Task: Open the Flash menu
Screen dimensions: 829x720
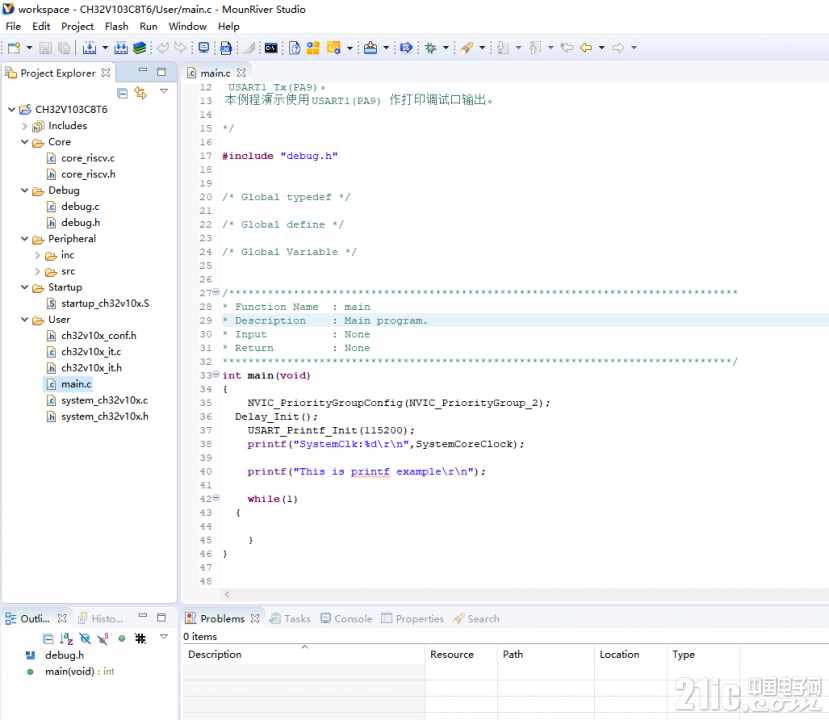Action: (116, 26)
